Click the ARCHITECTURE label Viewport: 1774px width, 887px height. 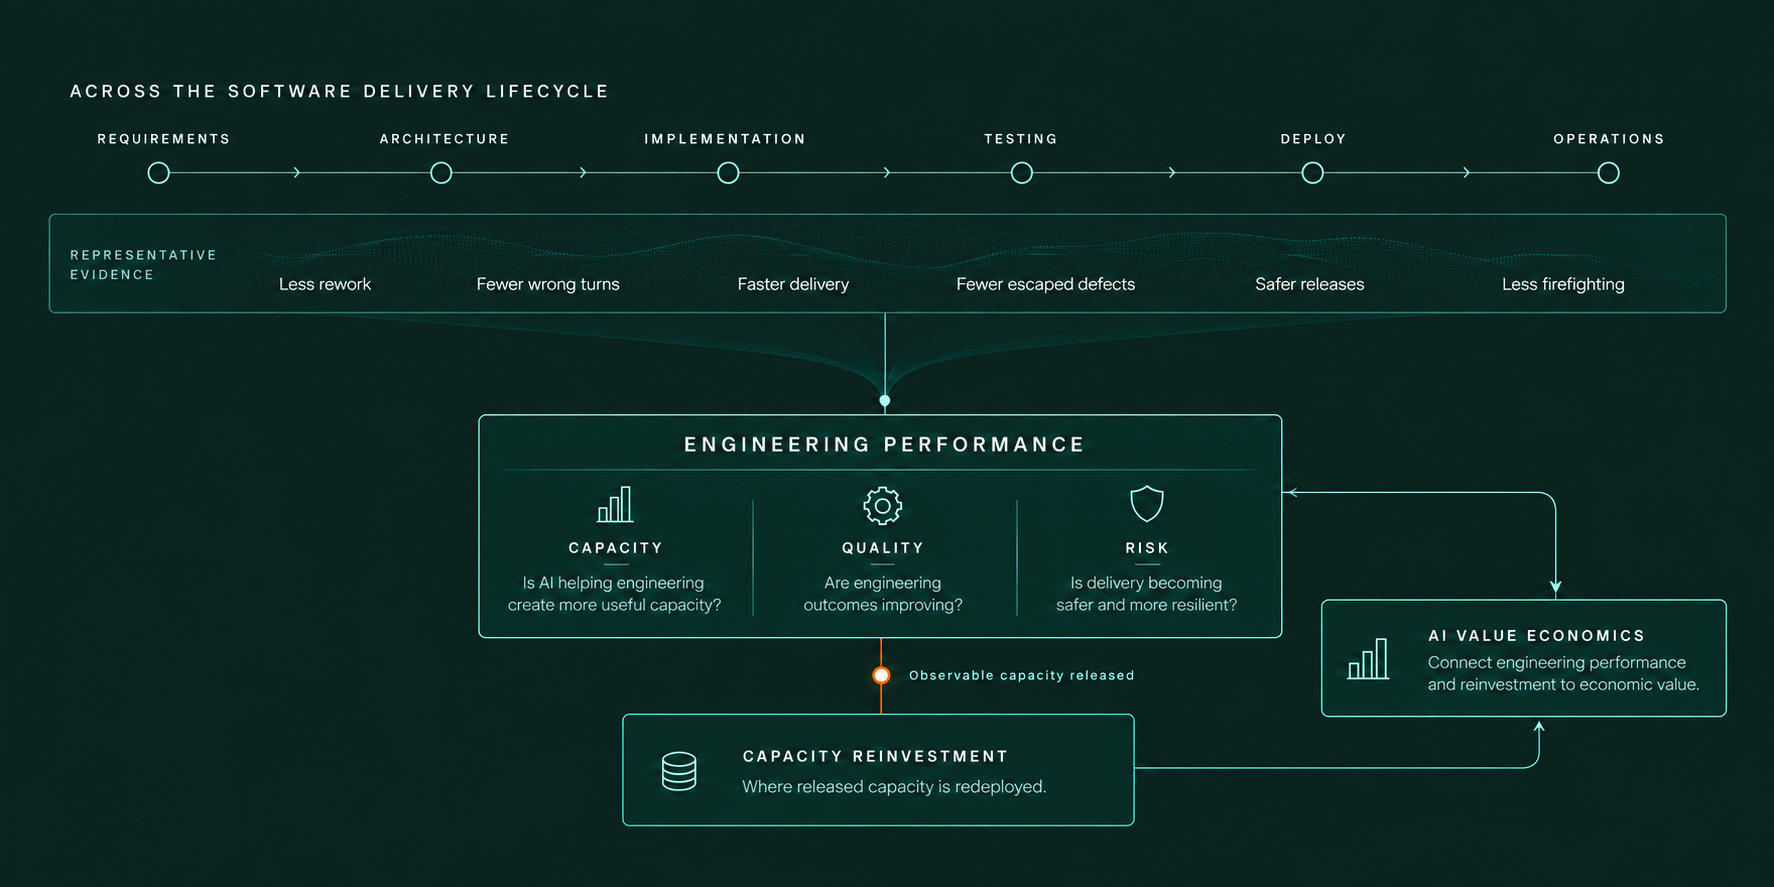445,139
